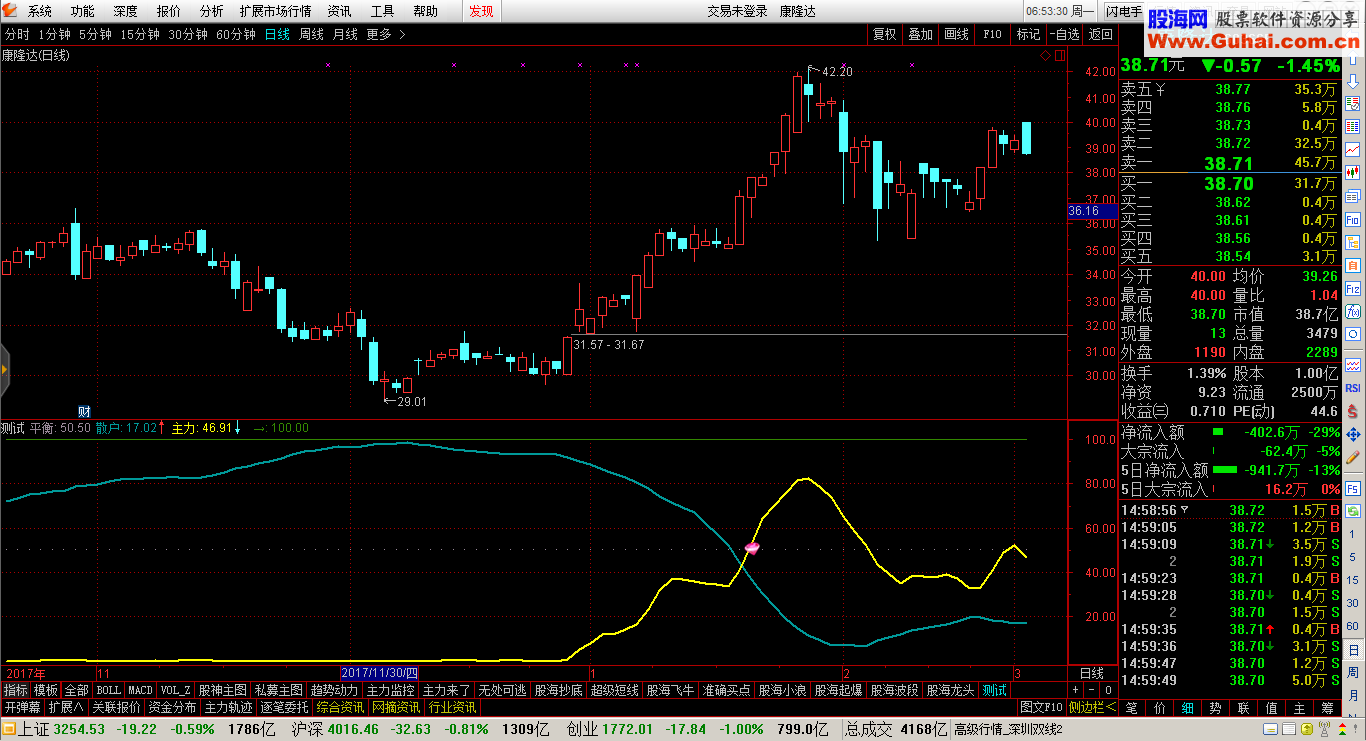Select the 股海抄底 indicator tab
The height and width of the screenshot is (741, 1366).
[x=558, y=690]
